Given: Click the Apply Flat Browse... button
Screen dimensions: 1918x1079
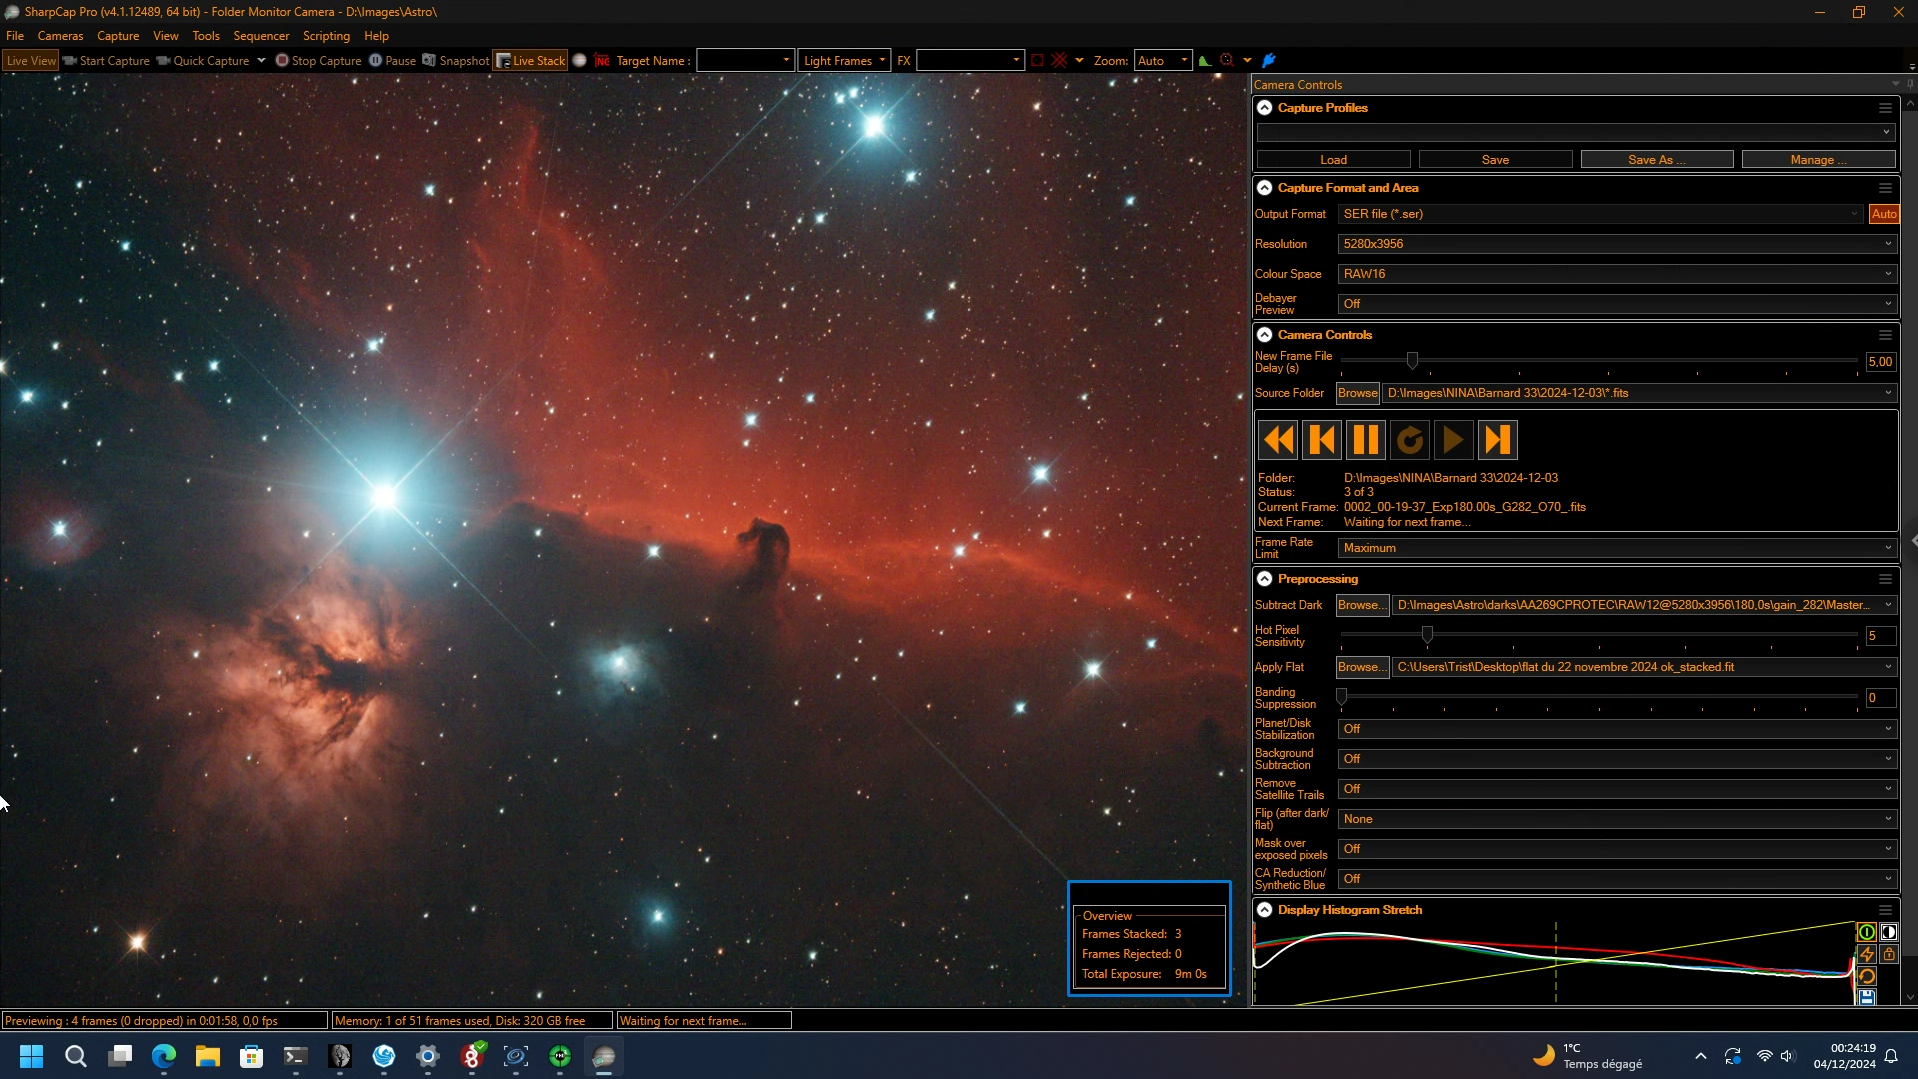Looking at the screenshot, I should click(1362, 667).
